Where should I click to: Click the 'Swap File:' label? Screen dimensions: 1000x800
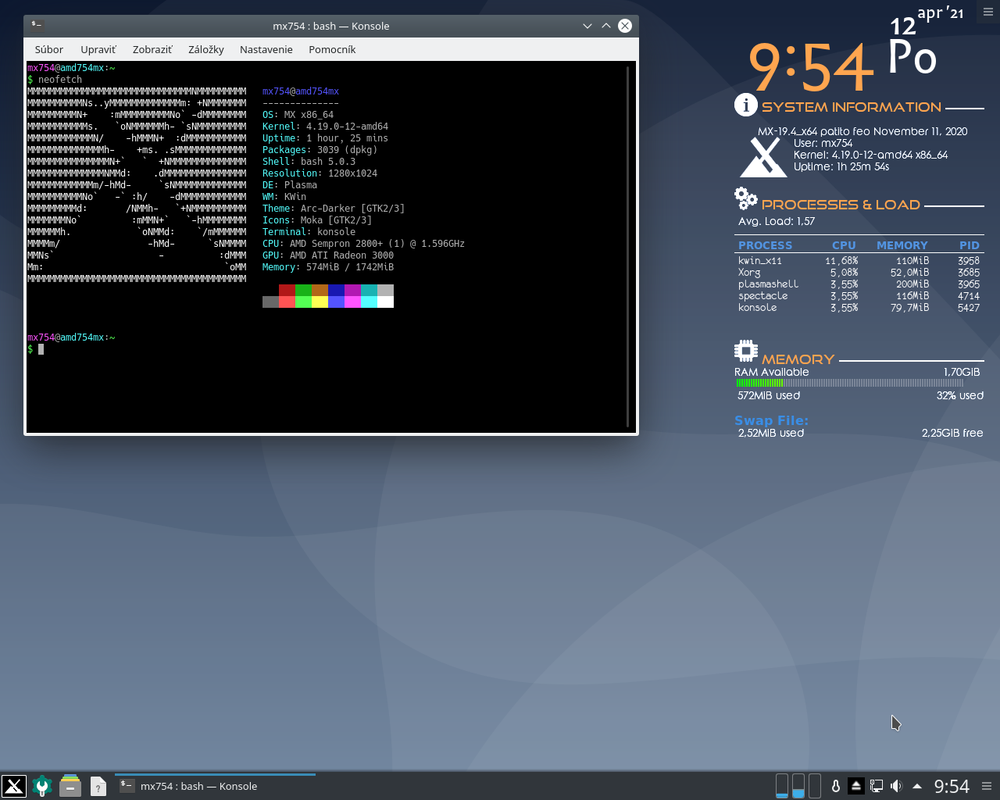click(771, 420)
